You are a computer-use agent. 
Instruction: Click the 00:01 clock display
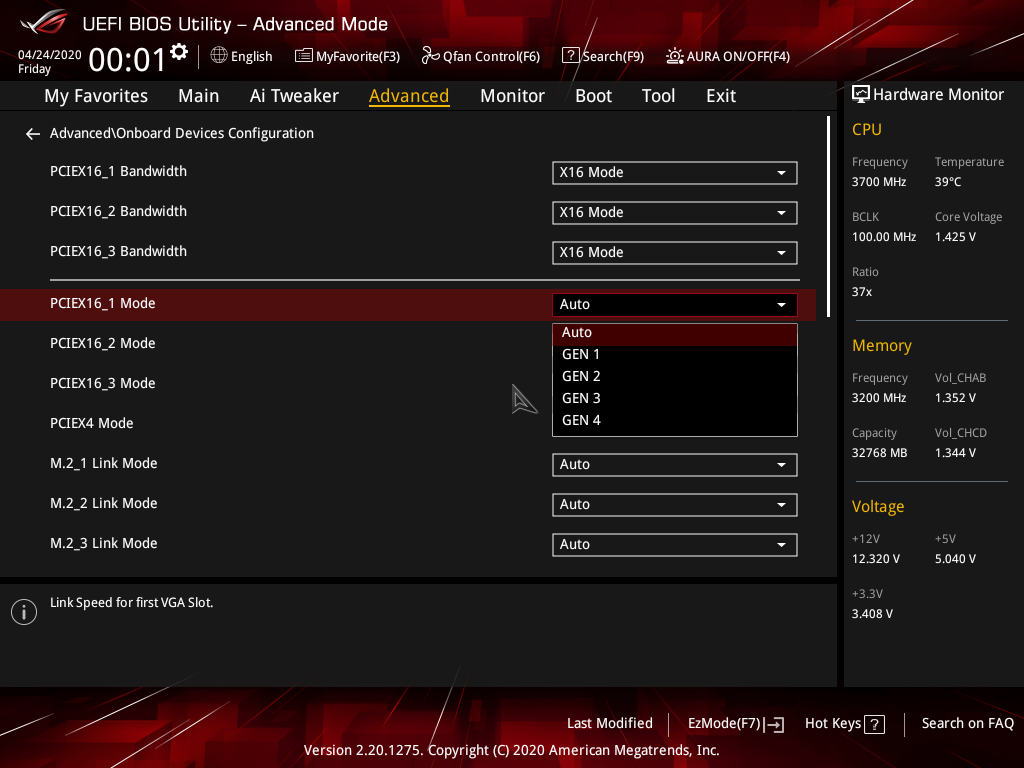click(127, 60)
